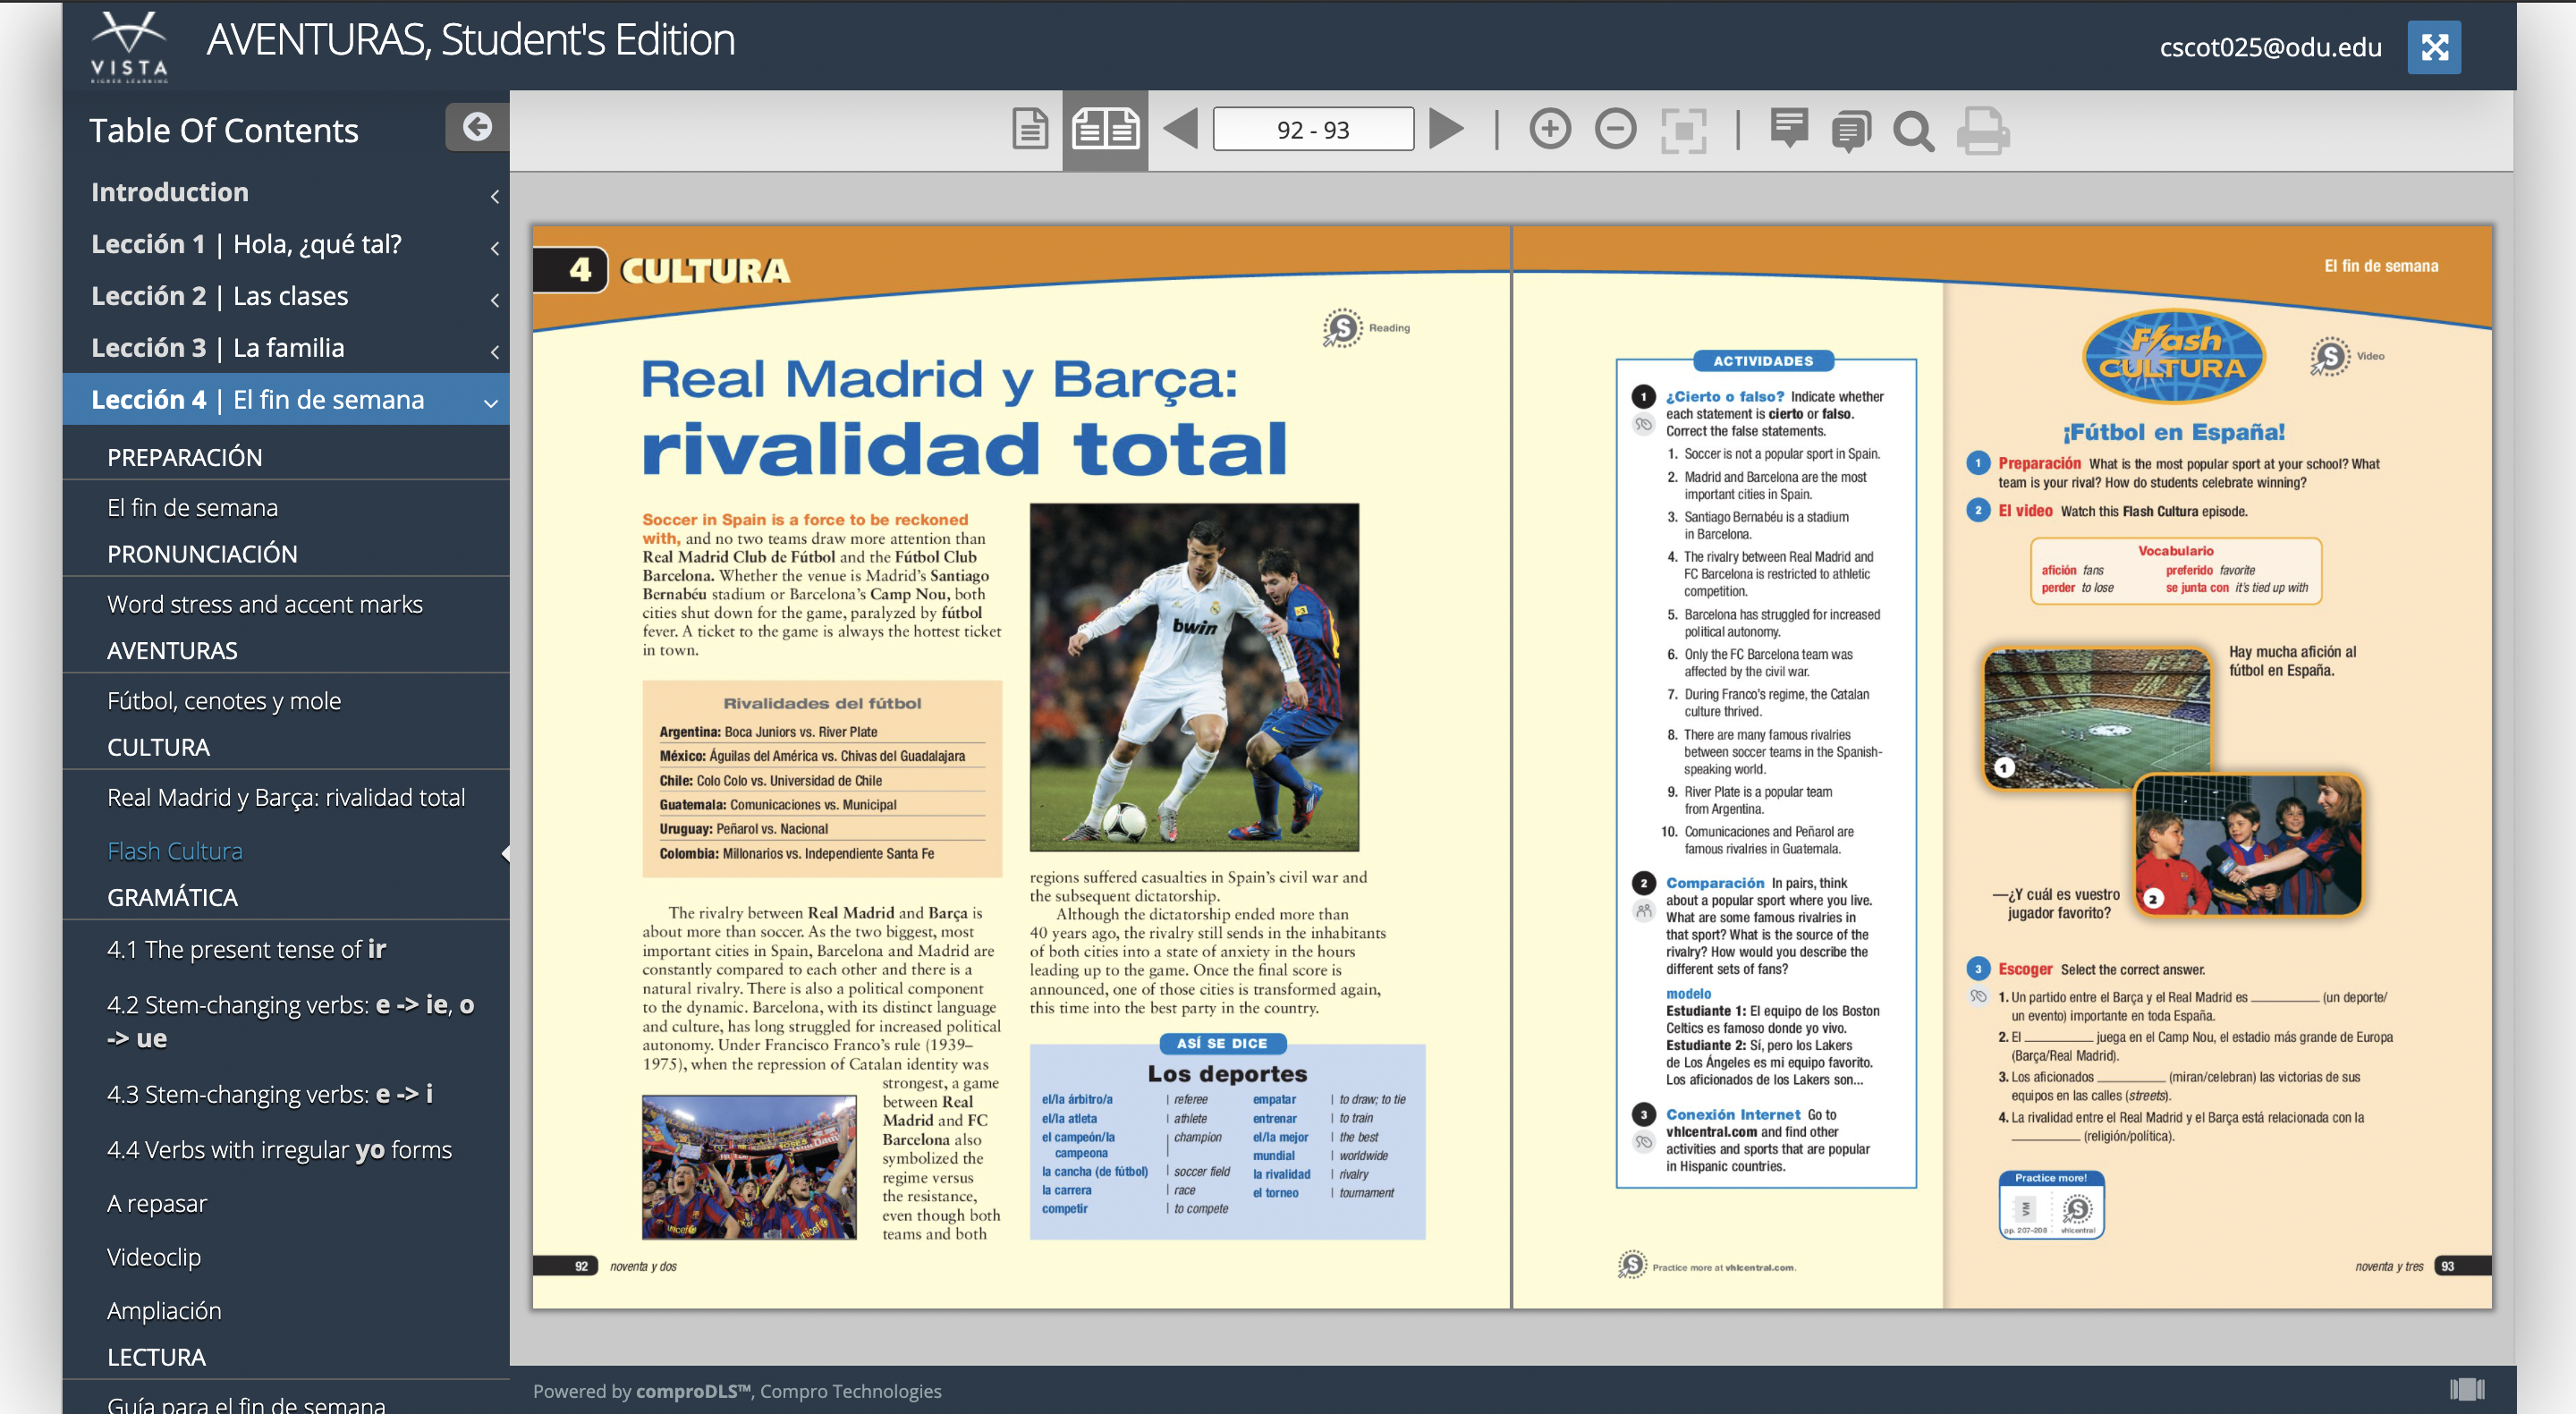2576x1414 pixels.
Task: Open the Supersite Reading icon
Action: click(1343, 327)
